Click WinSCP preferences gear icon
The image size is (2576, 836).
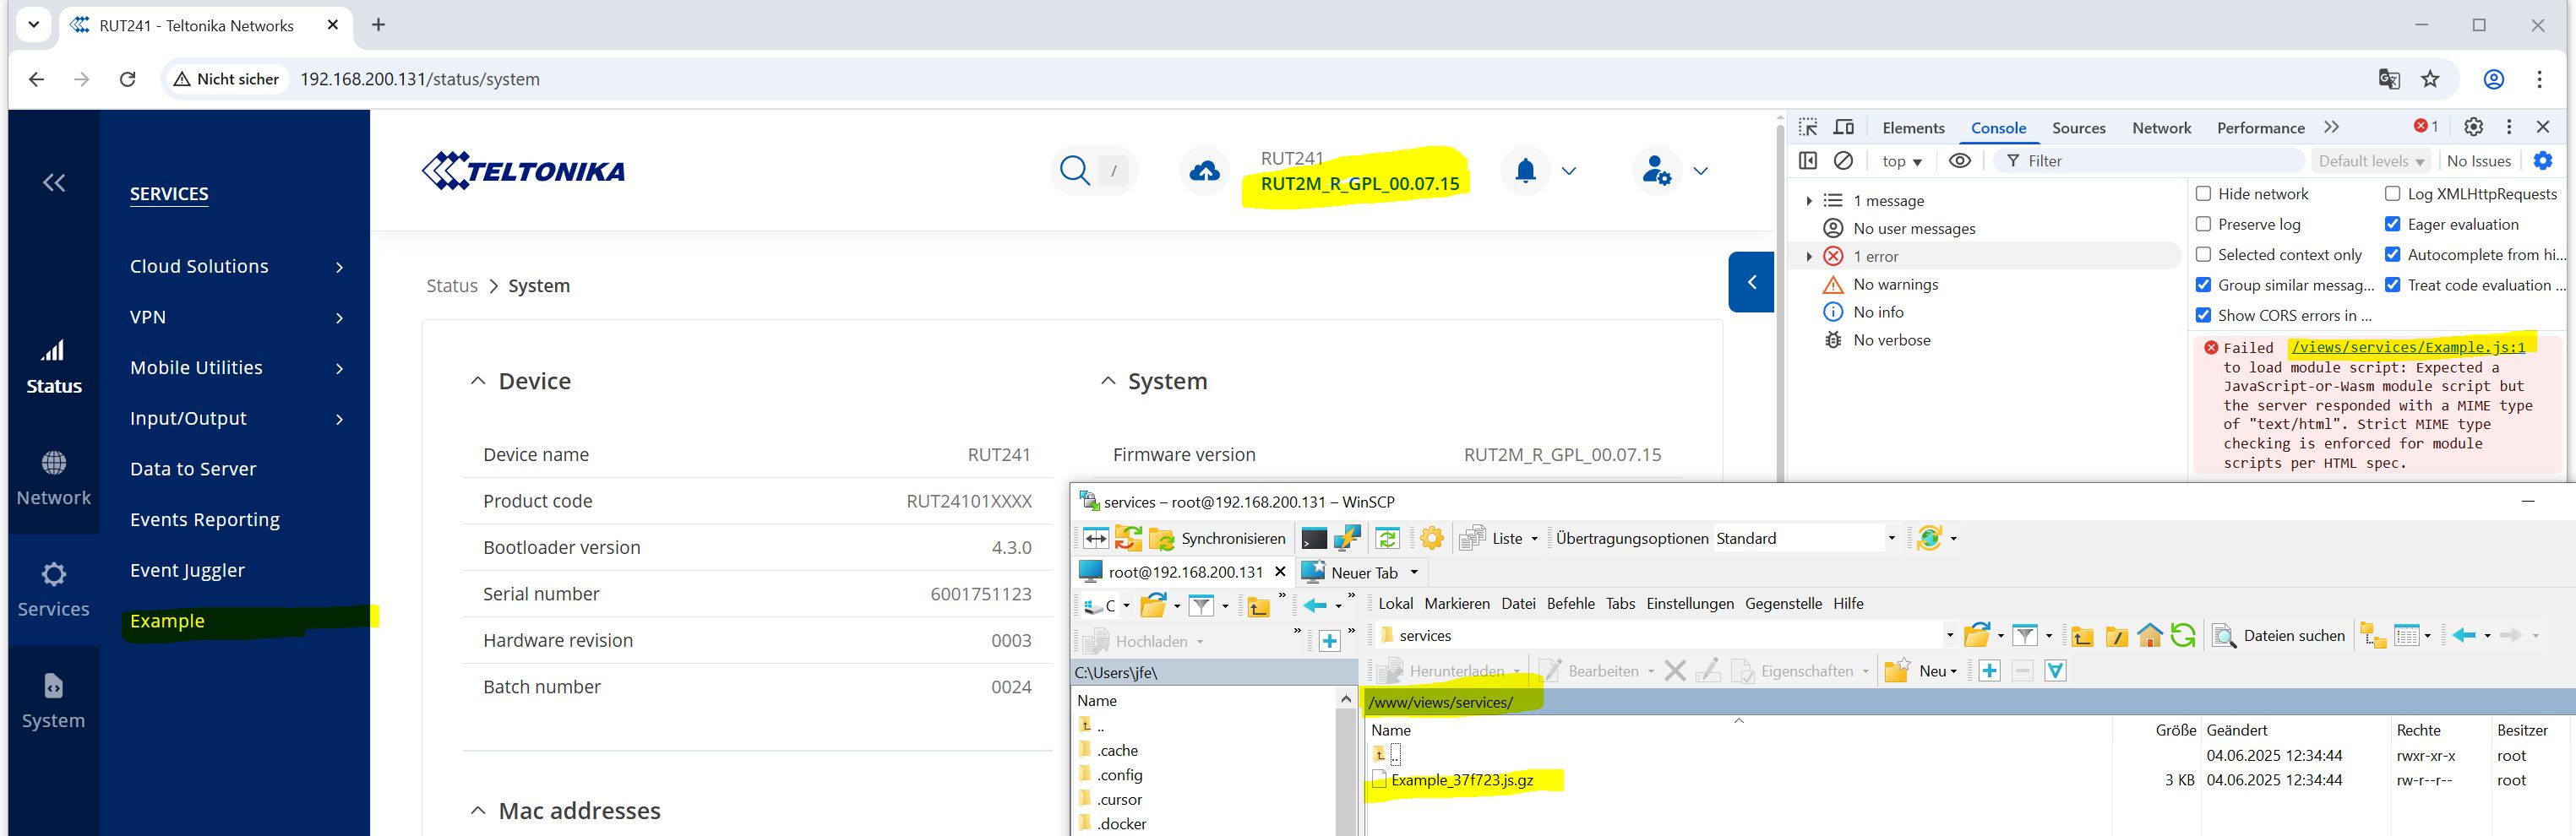point(1432,539)
